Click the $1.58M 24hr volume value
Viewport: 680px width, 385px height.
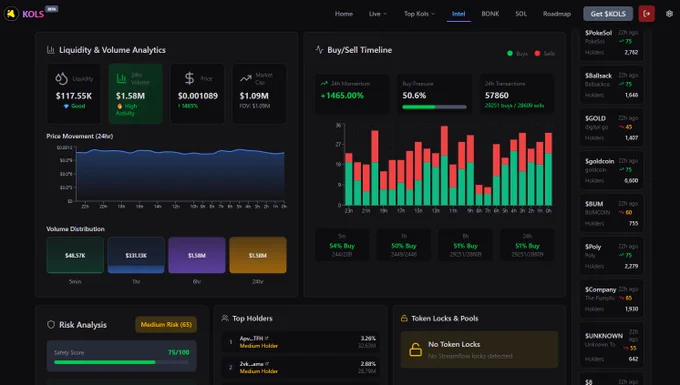coord(130,96)
